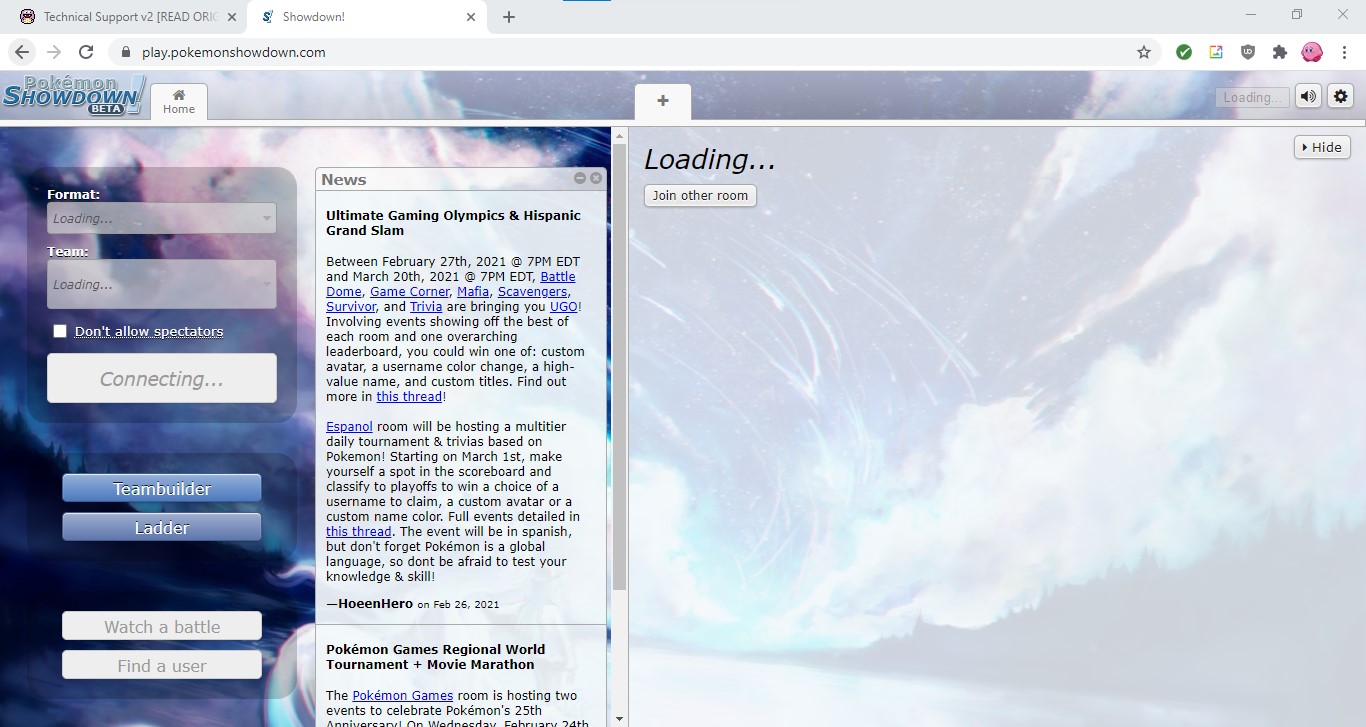Open the Chrome extensions puzzle icon

pos(1280,52)
